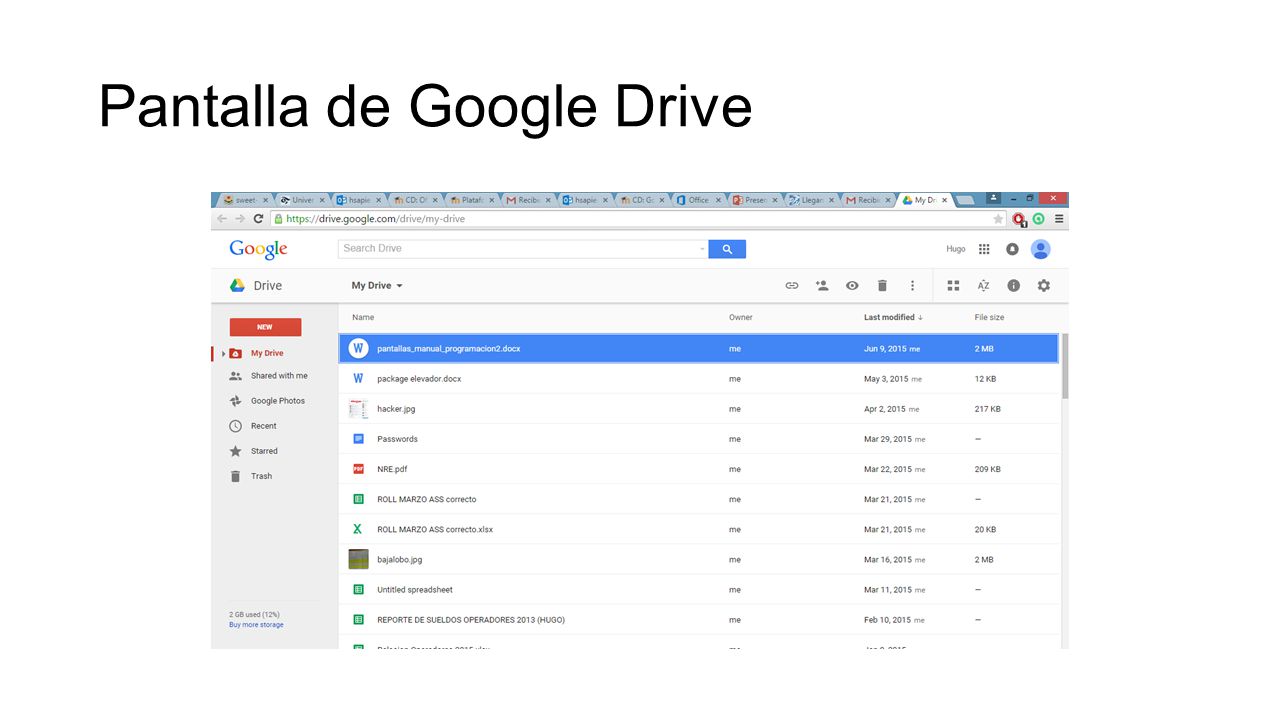Image resolution: width=1280 pixels, height=720 pixels.
Task: Click the Excel icon of ROLL MARZO ASS correcto.xlsx
Action: pyautogui.click(x=358, y=529)
